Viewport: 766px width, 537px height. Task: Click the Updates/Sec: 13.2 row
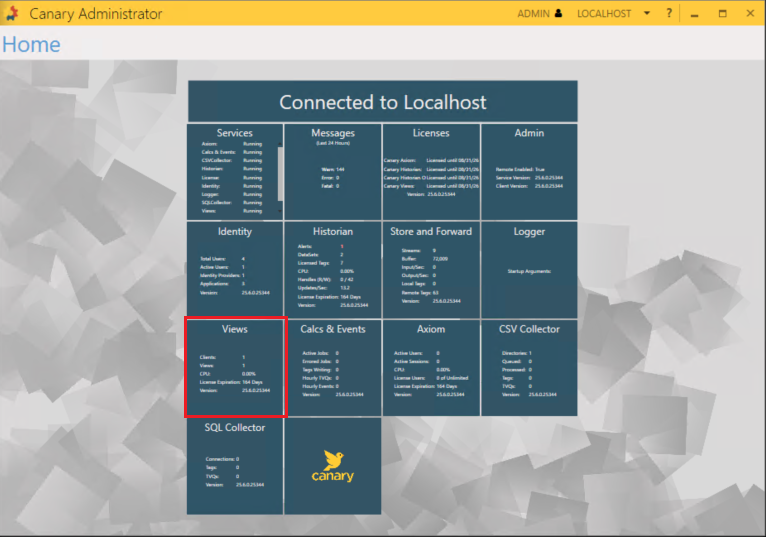(x=324, y=288)
